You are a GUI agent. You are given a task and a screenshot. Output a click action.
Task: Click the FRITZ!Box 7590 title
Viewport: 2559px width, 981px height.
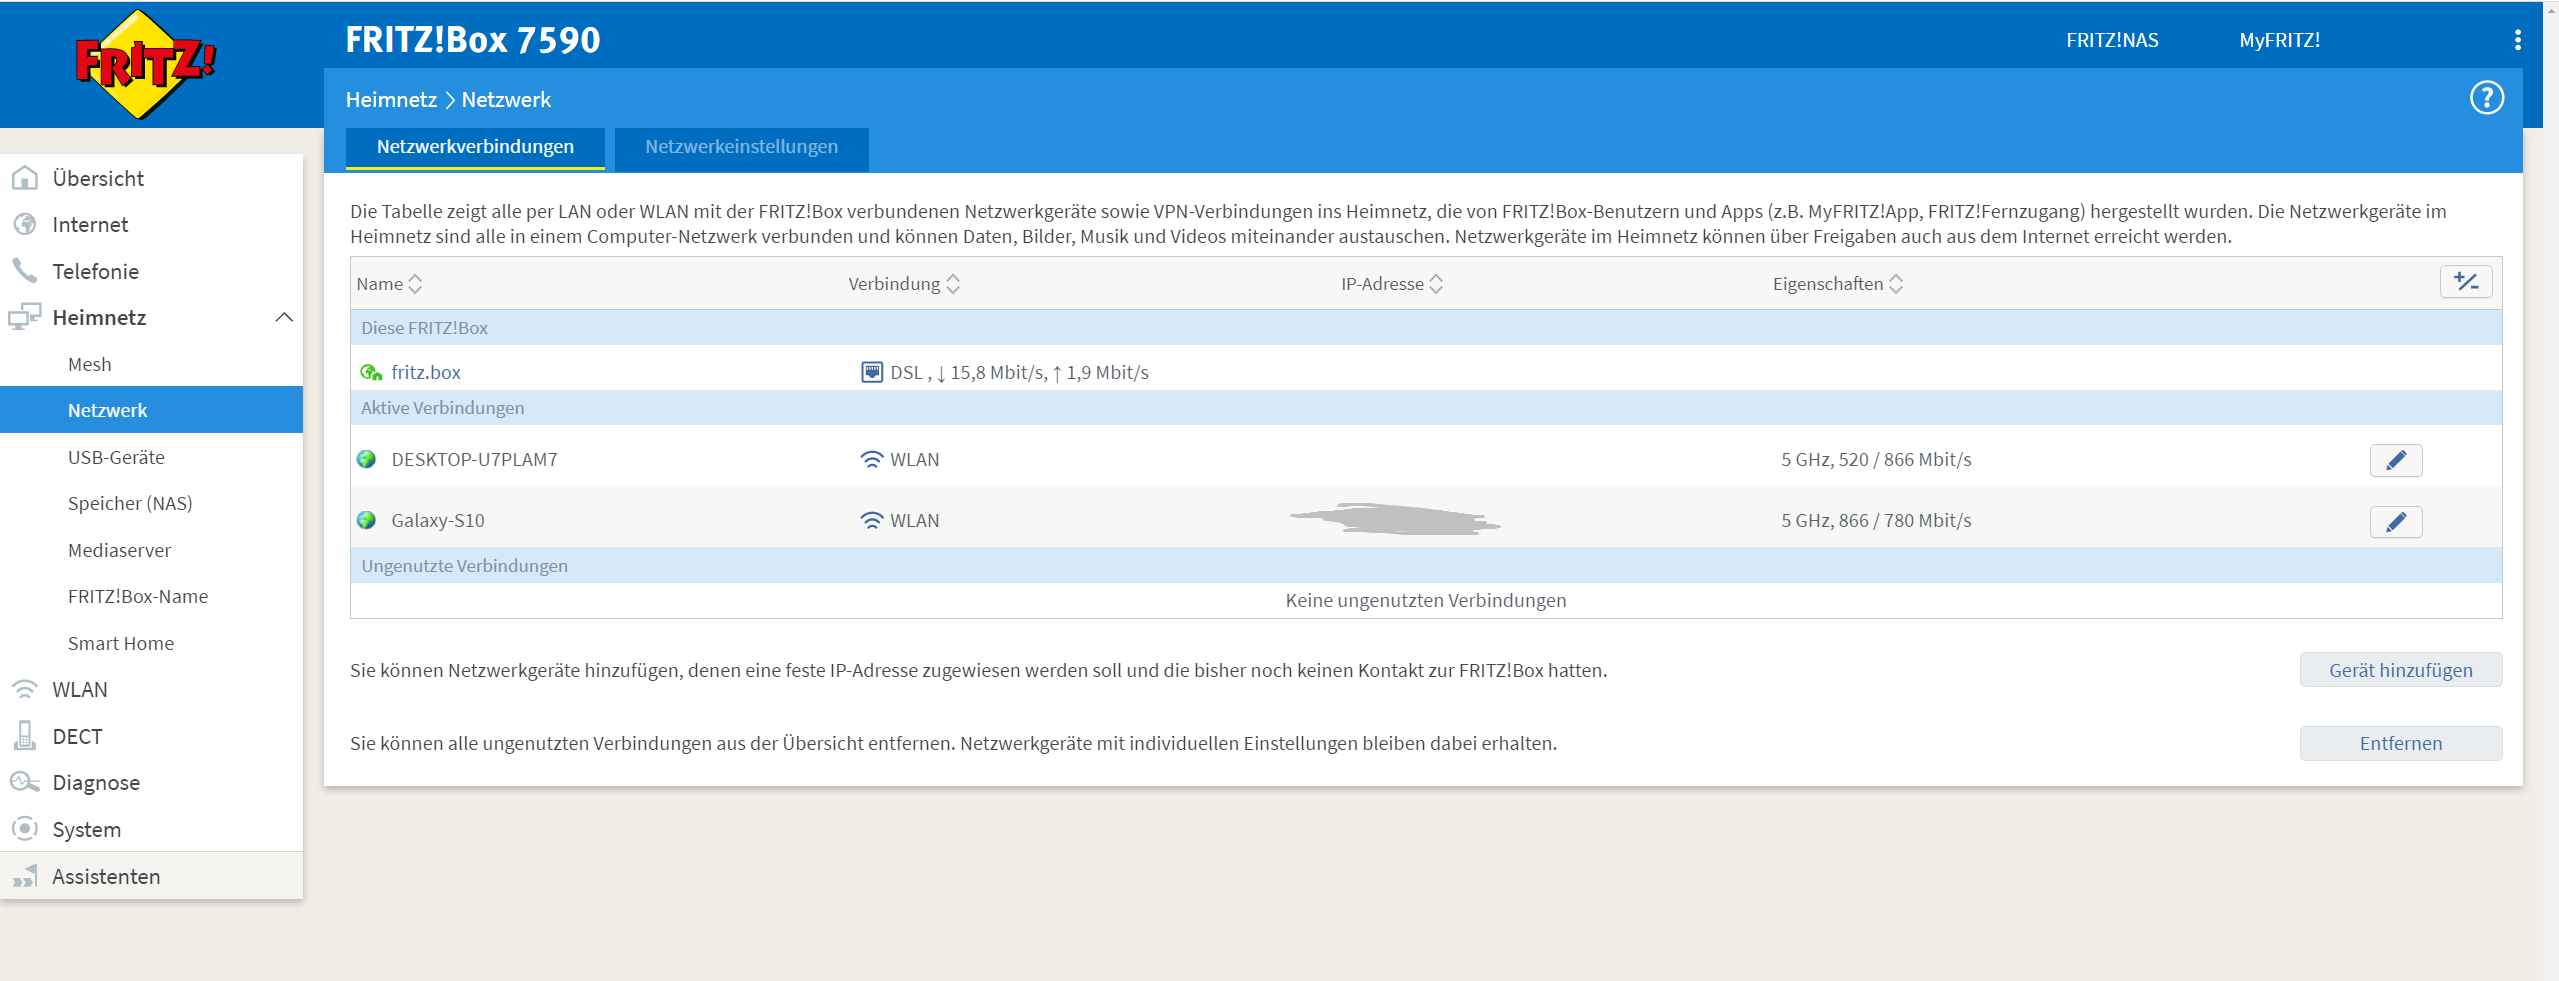(x=472, y=40)
